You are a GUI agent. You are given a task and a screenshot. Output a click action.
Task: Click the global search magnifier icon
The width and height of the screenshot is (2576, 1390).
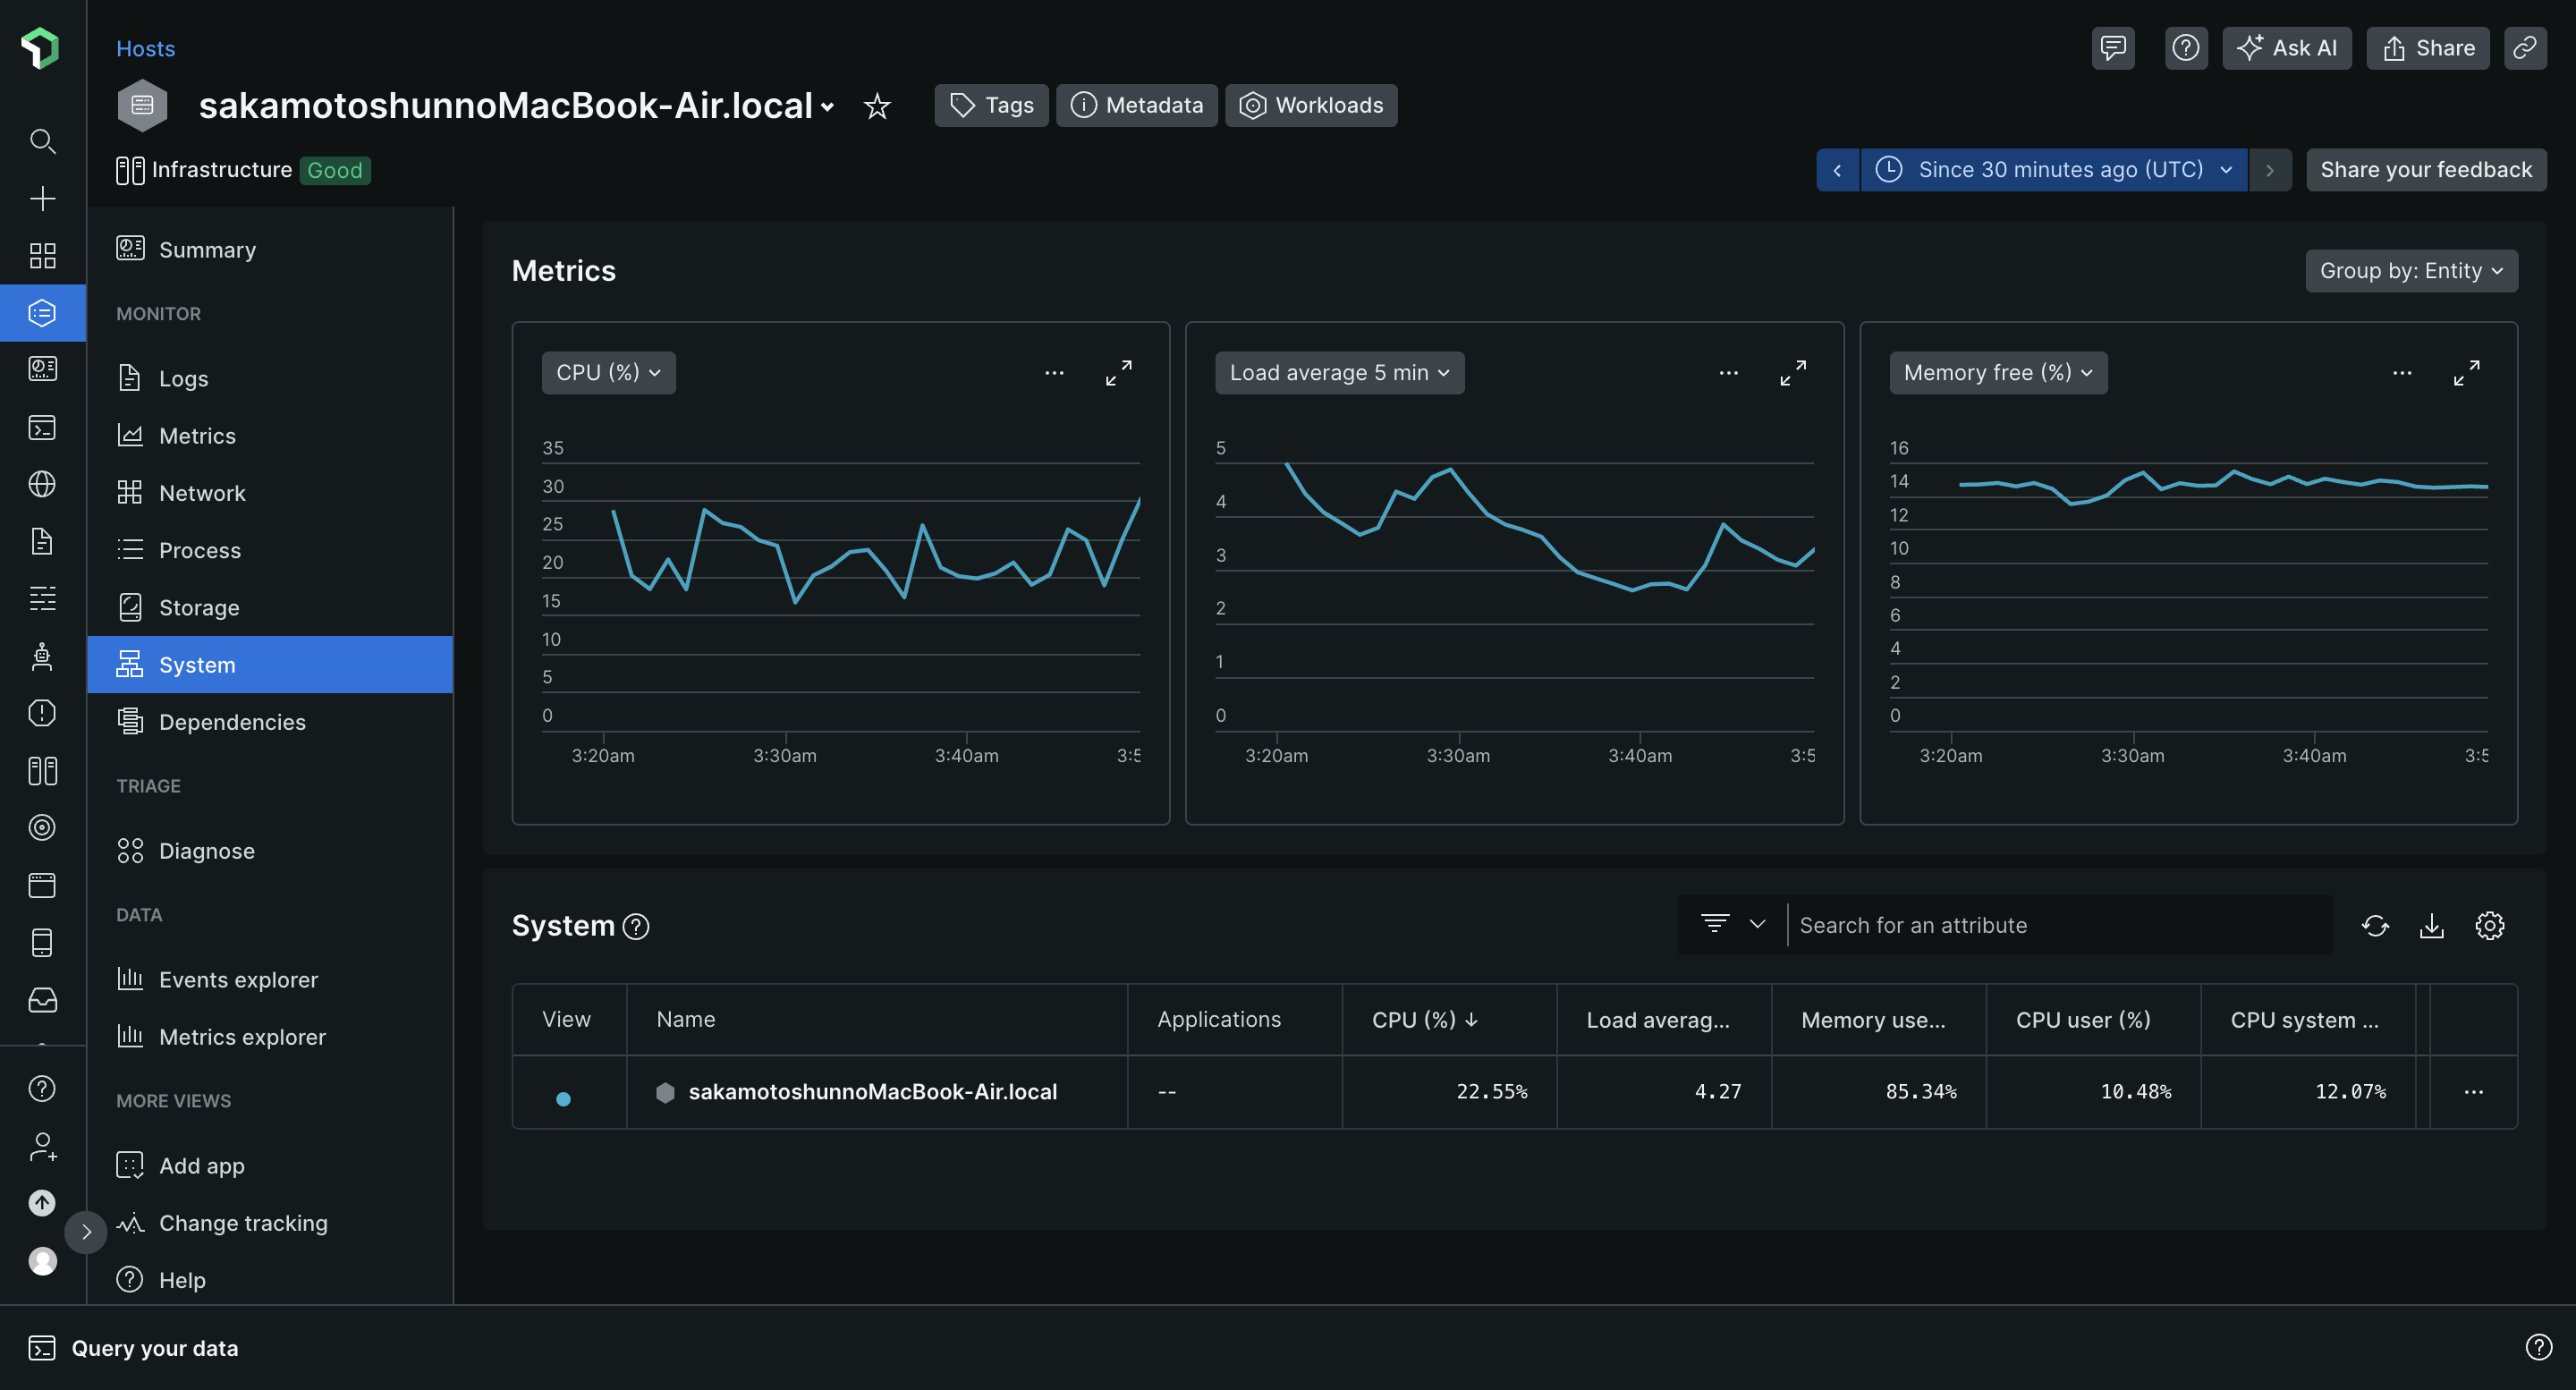[42, 141]
